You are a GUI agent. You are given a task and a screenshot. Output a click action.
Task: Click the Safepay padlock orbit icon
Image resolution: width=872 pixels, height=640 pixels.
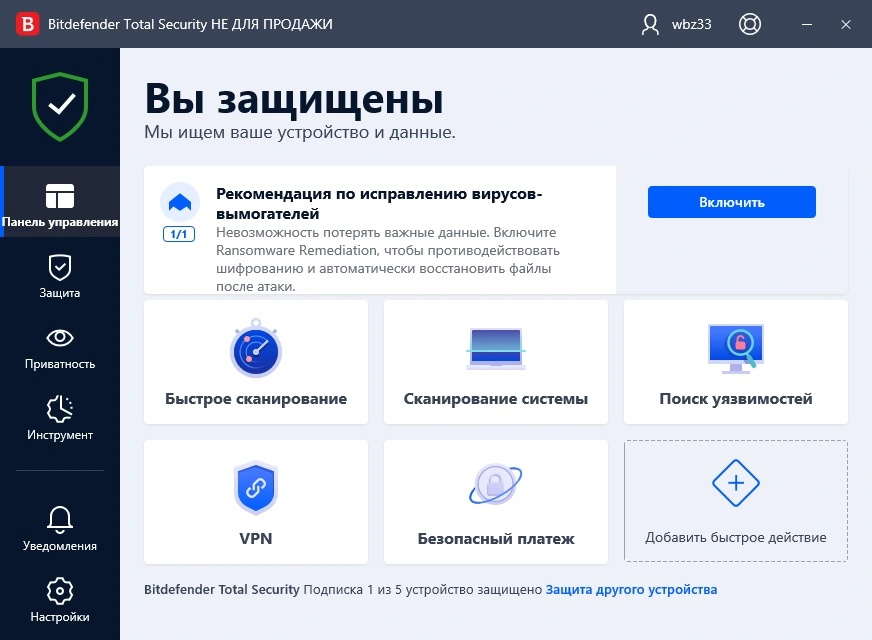[496, 484]
